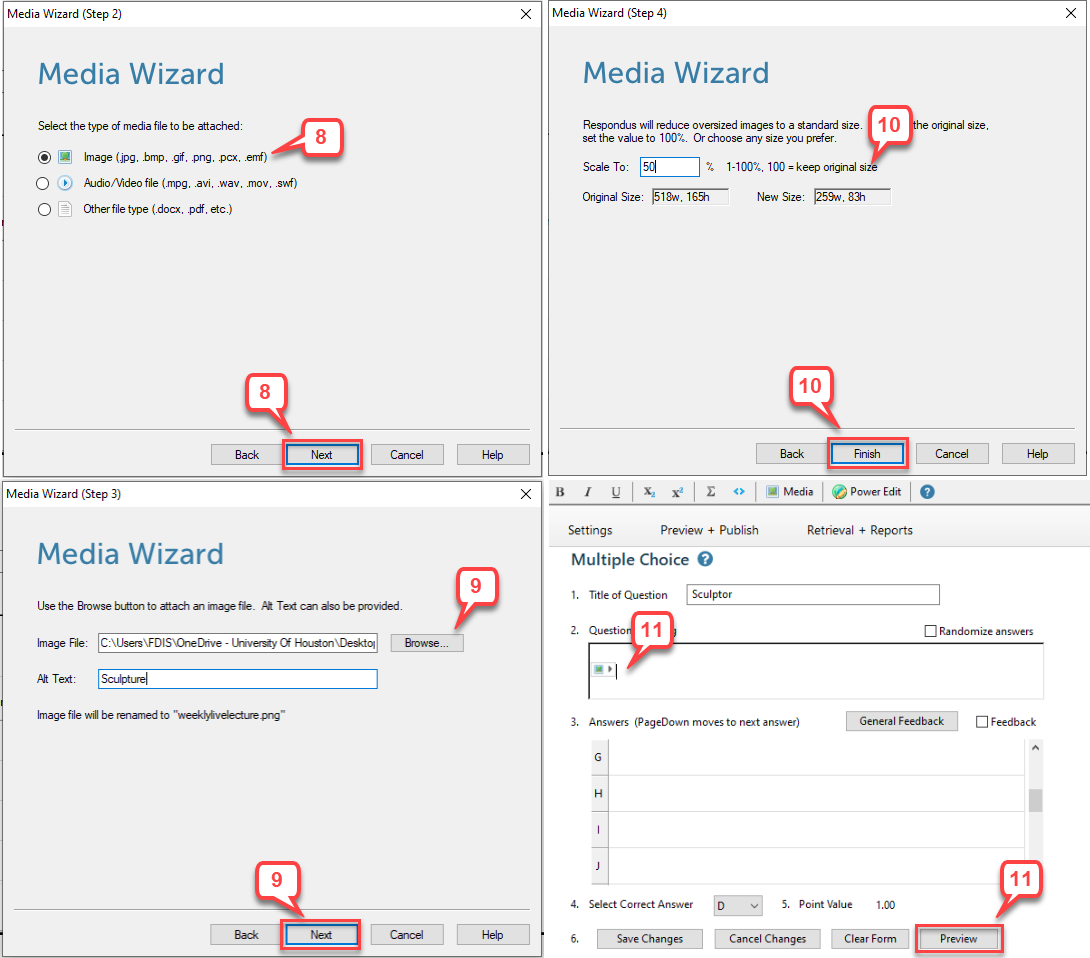Viewport: 1090px width, 958px height.
Task: Click Browse to choose an image file
Action: point(427,643)
